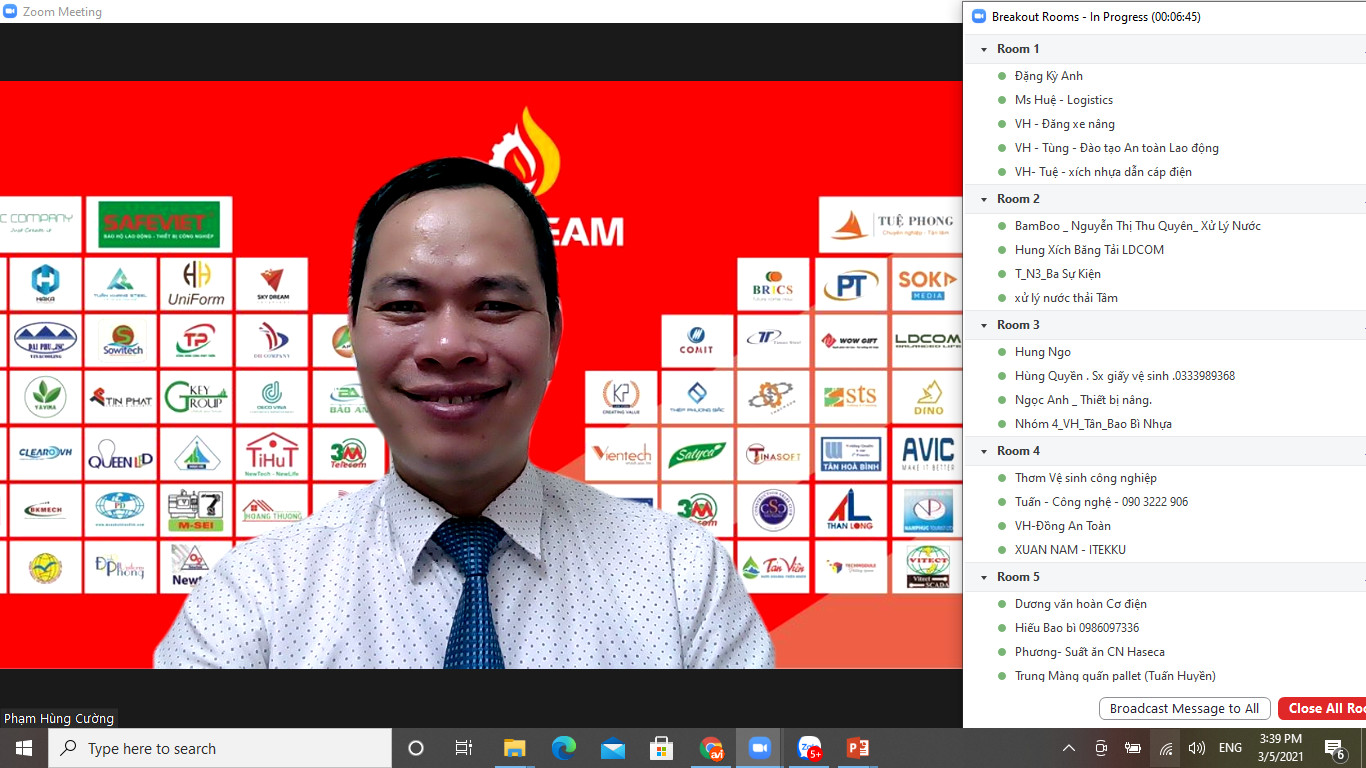Switch to PowerPoint from the taskbar
This screenshot has height=768, width=1366.
tap(858, 748)
